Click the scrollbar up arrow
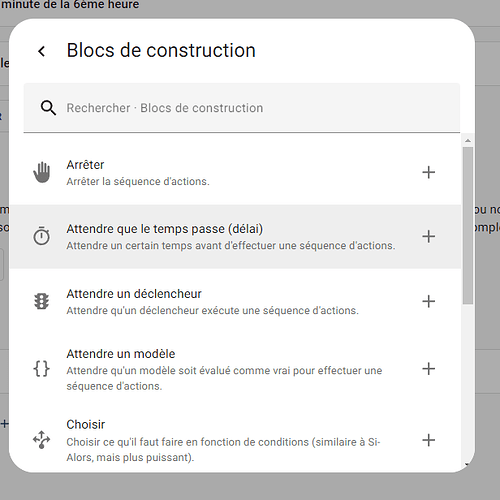 click(468, 141)
